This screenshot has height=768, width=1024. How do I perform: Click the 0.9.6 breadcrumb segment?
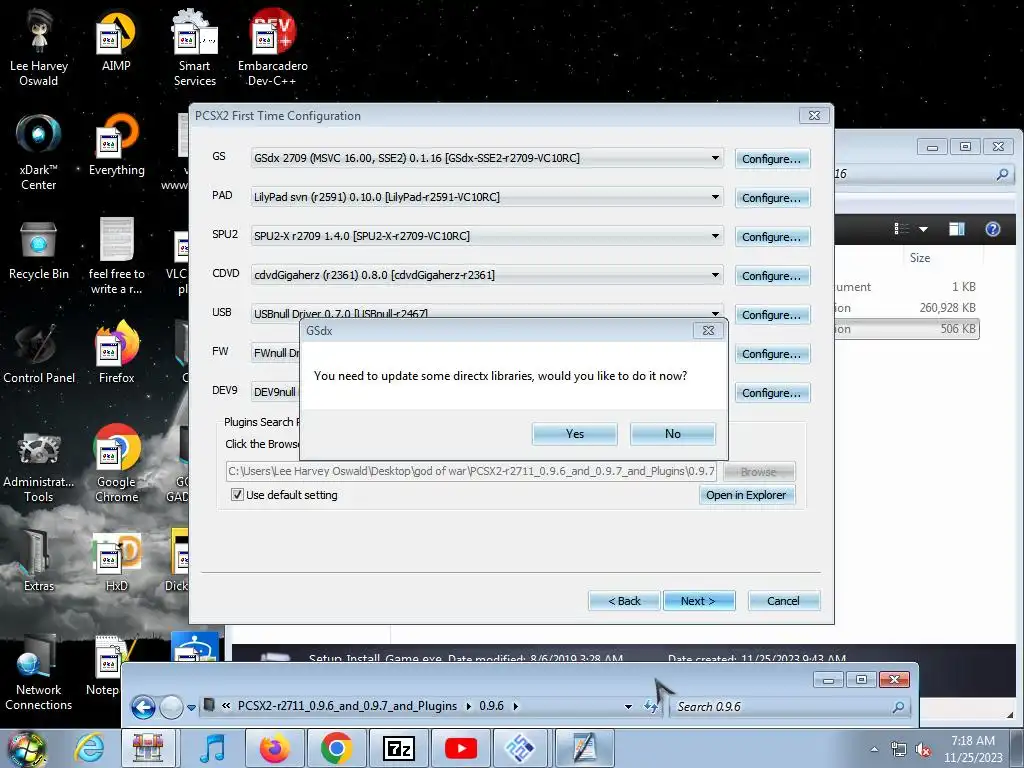click(491, 706)
